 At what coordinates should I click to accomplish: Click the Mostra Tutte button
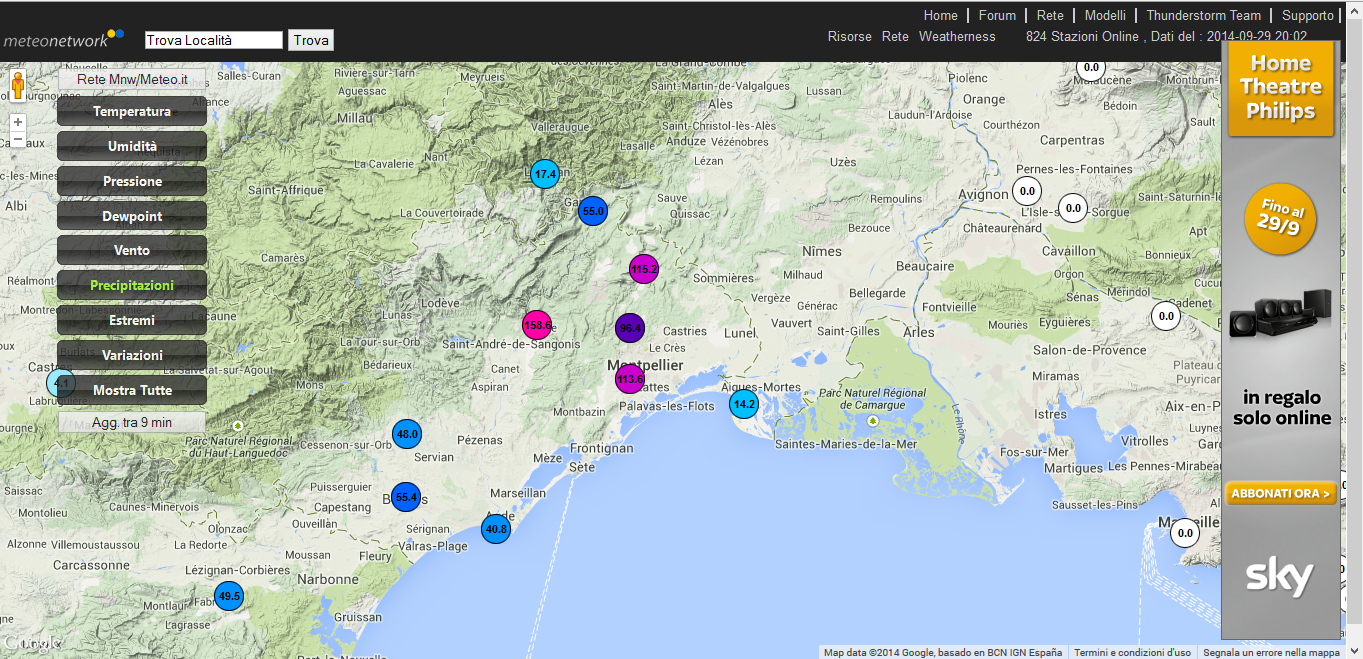(x=132, y=390)
